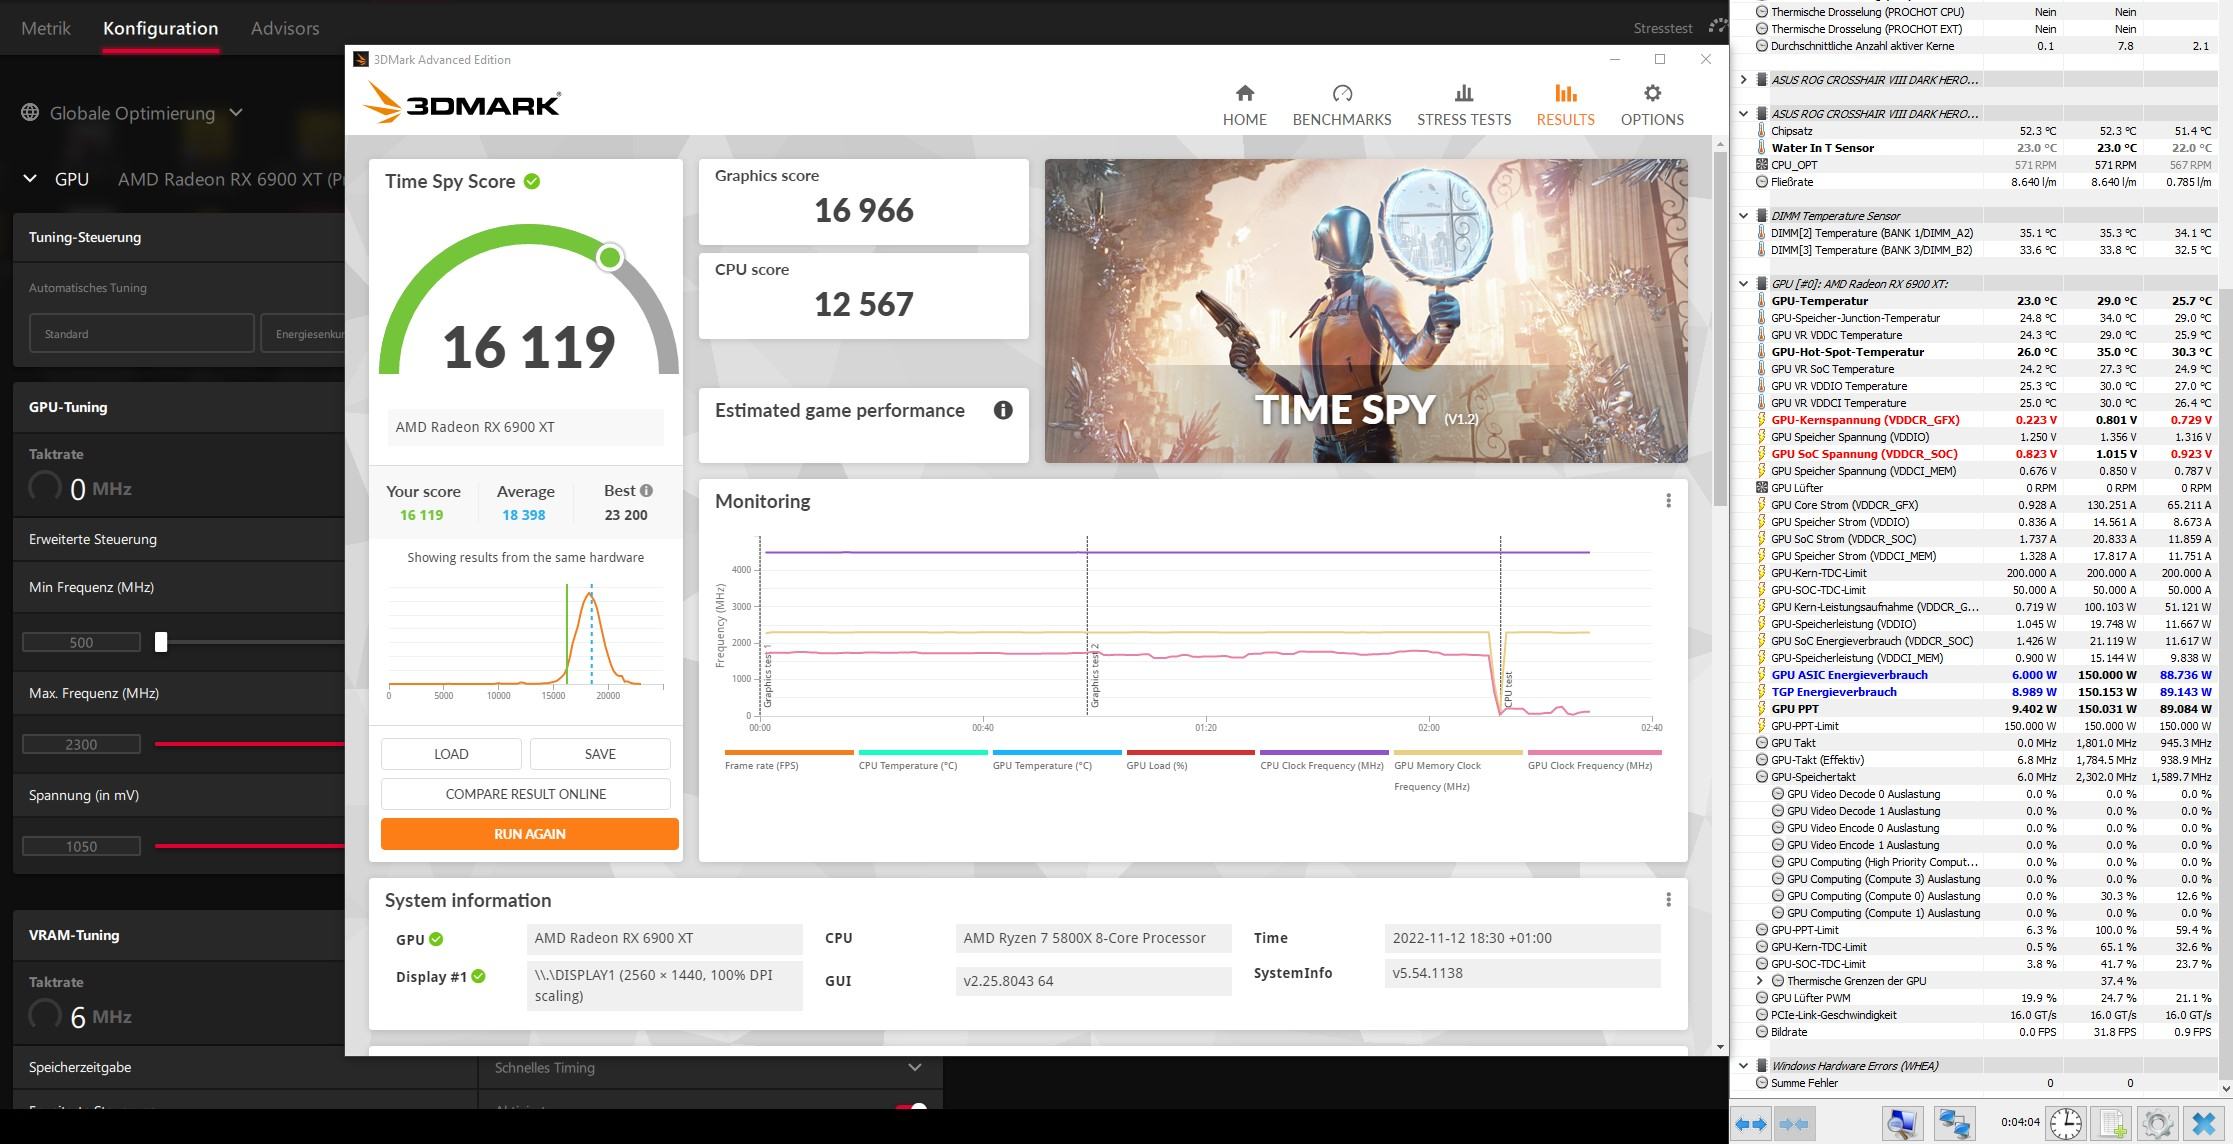Toggle GPU Clock Frequency legend in Monitoring
Image resolution: width=2233 pixels, height=1144 pixels.
[1594, 760]
